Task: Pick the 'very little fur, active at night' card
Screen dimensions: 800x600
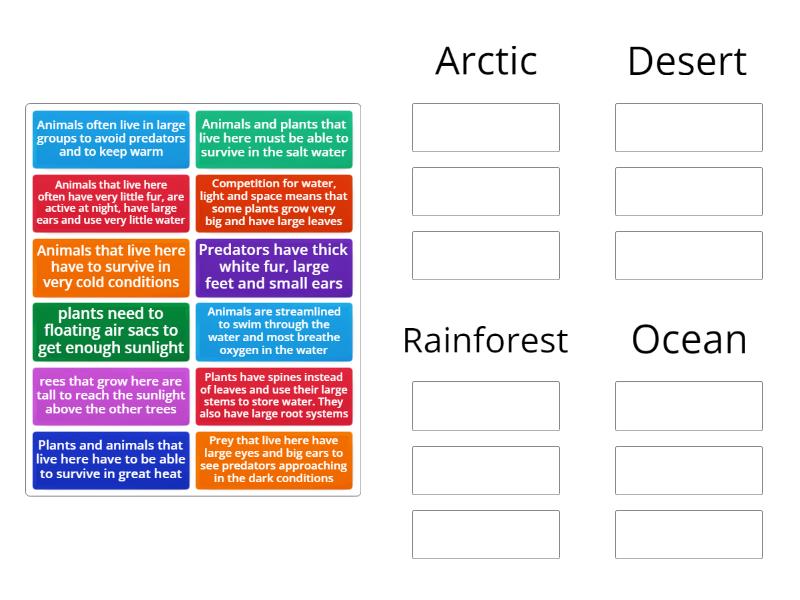Action: tap(111, 203)
